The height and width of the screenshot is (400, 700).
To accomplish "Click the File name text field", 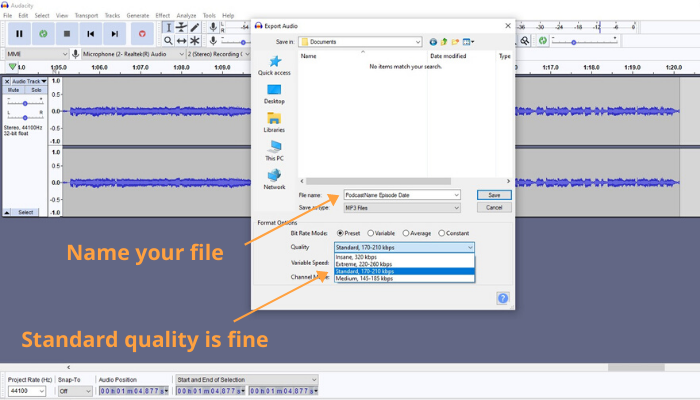I will coord(397,195).
